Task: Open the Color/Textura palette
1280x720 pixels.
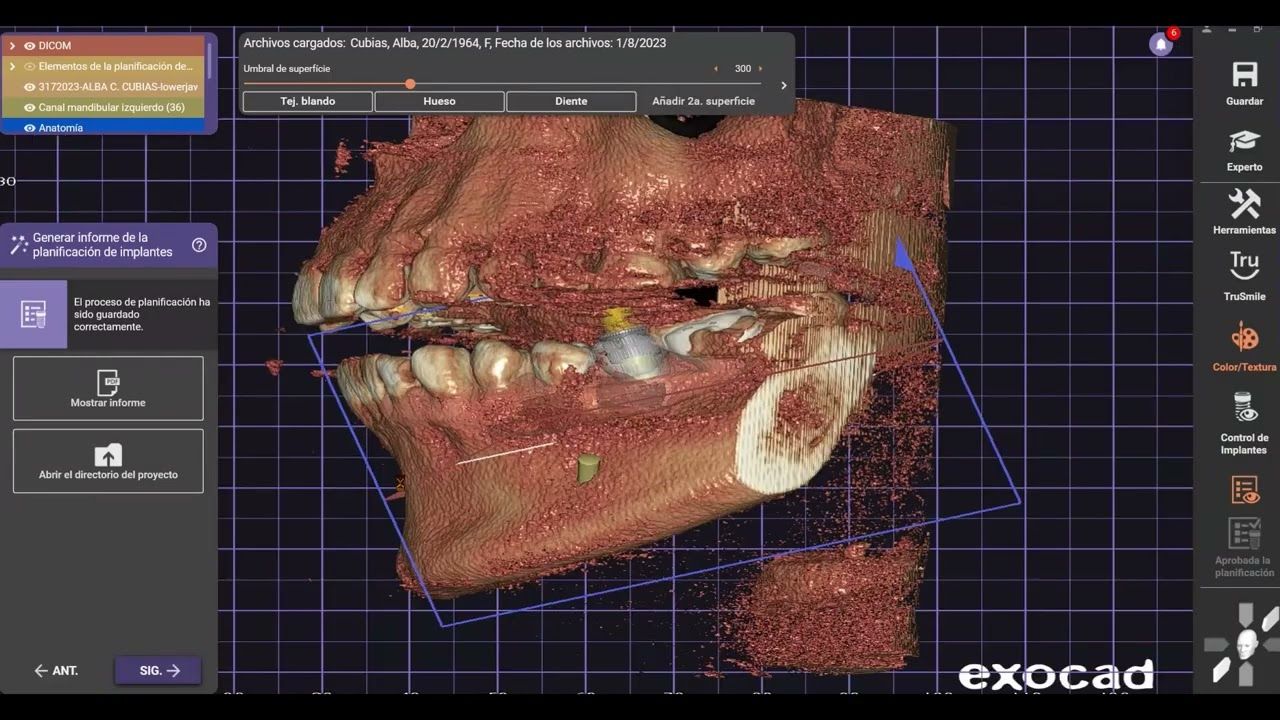Action: 1244,338
